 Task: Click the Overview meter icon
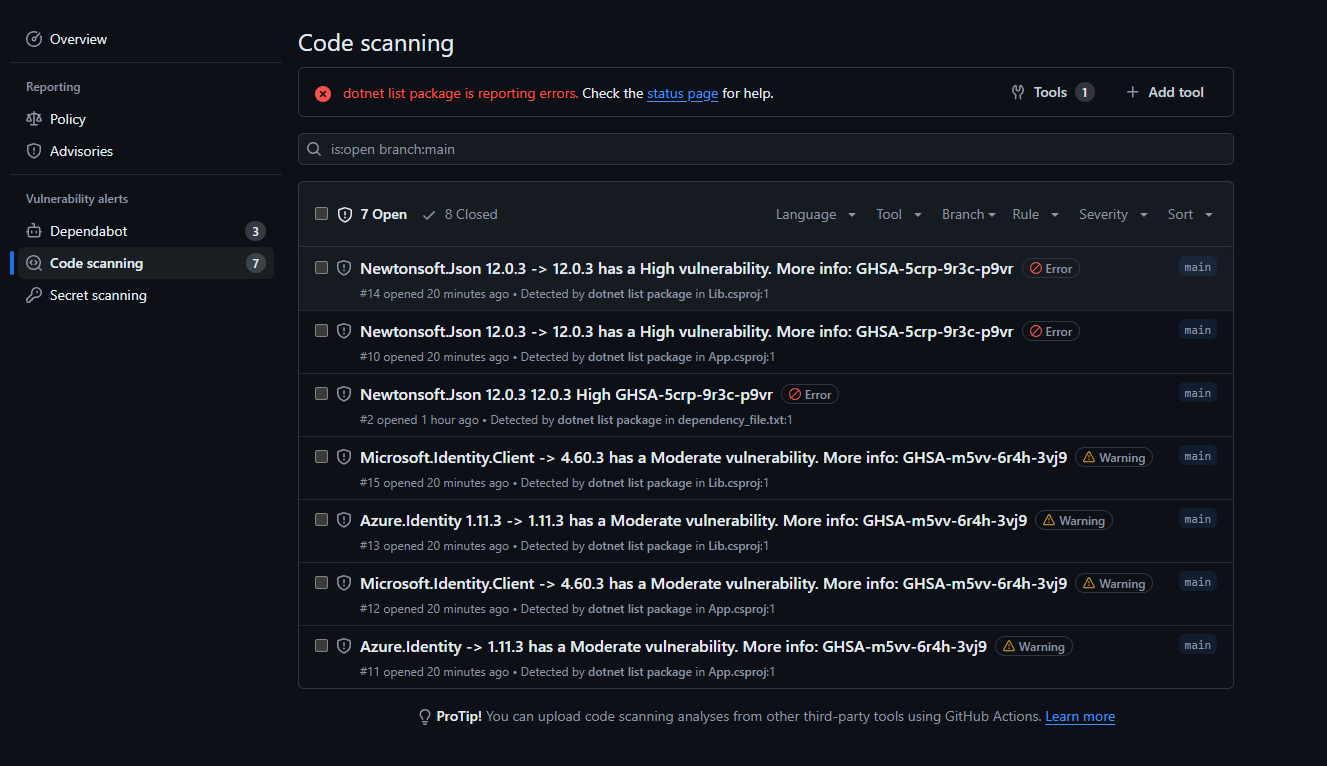point(34,39)
